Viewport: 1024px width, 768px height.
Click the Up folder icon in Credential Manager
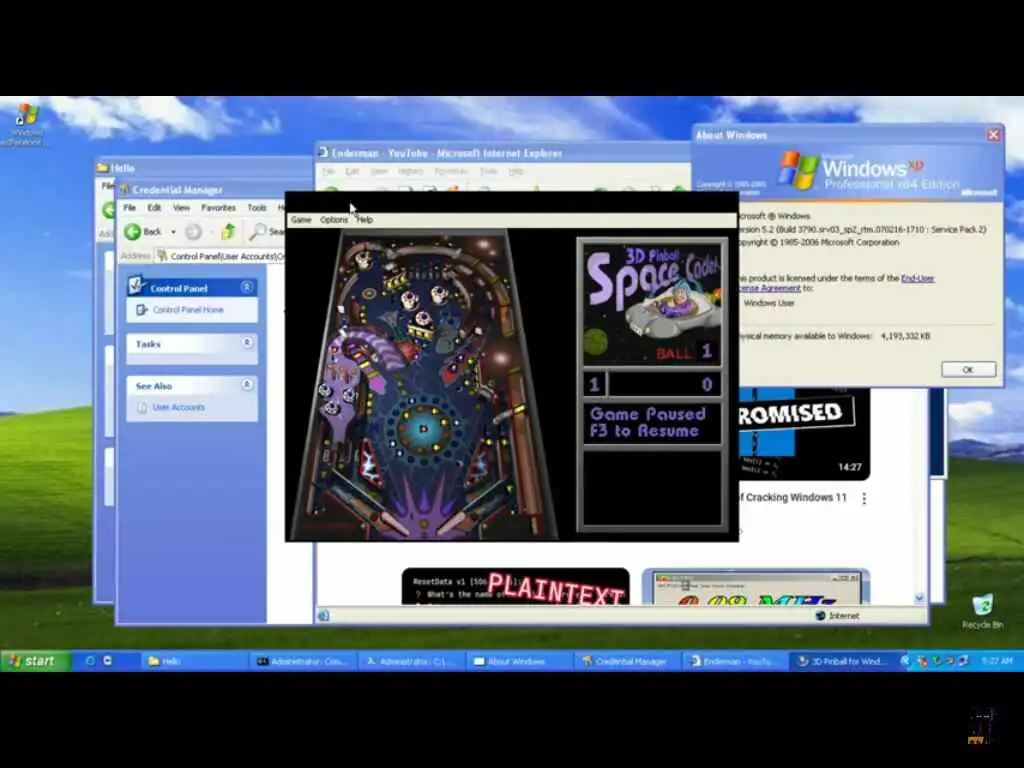[228, 232]
